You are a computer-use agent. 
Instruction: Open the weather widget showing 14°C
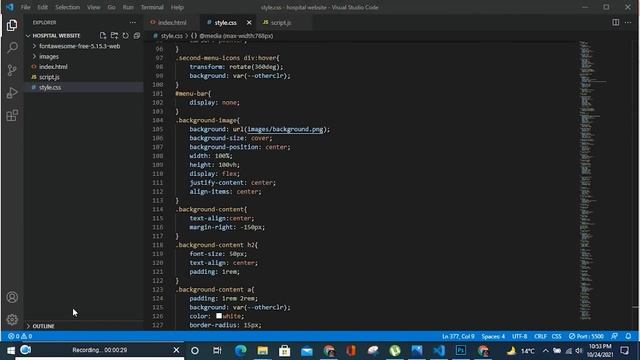coord(520,351)
